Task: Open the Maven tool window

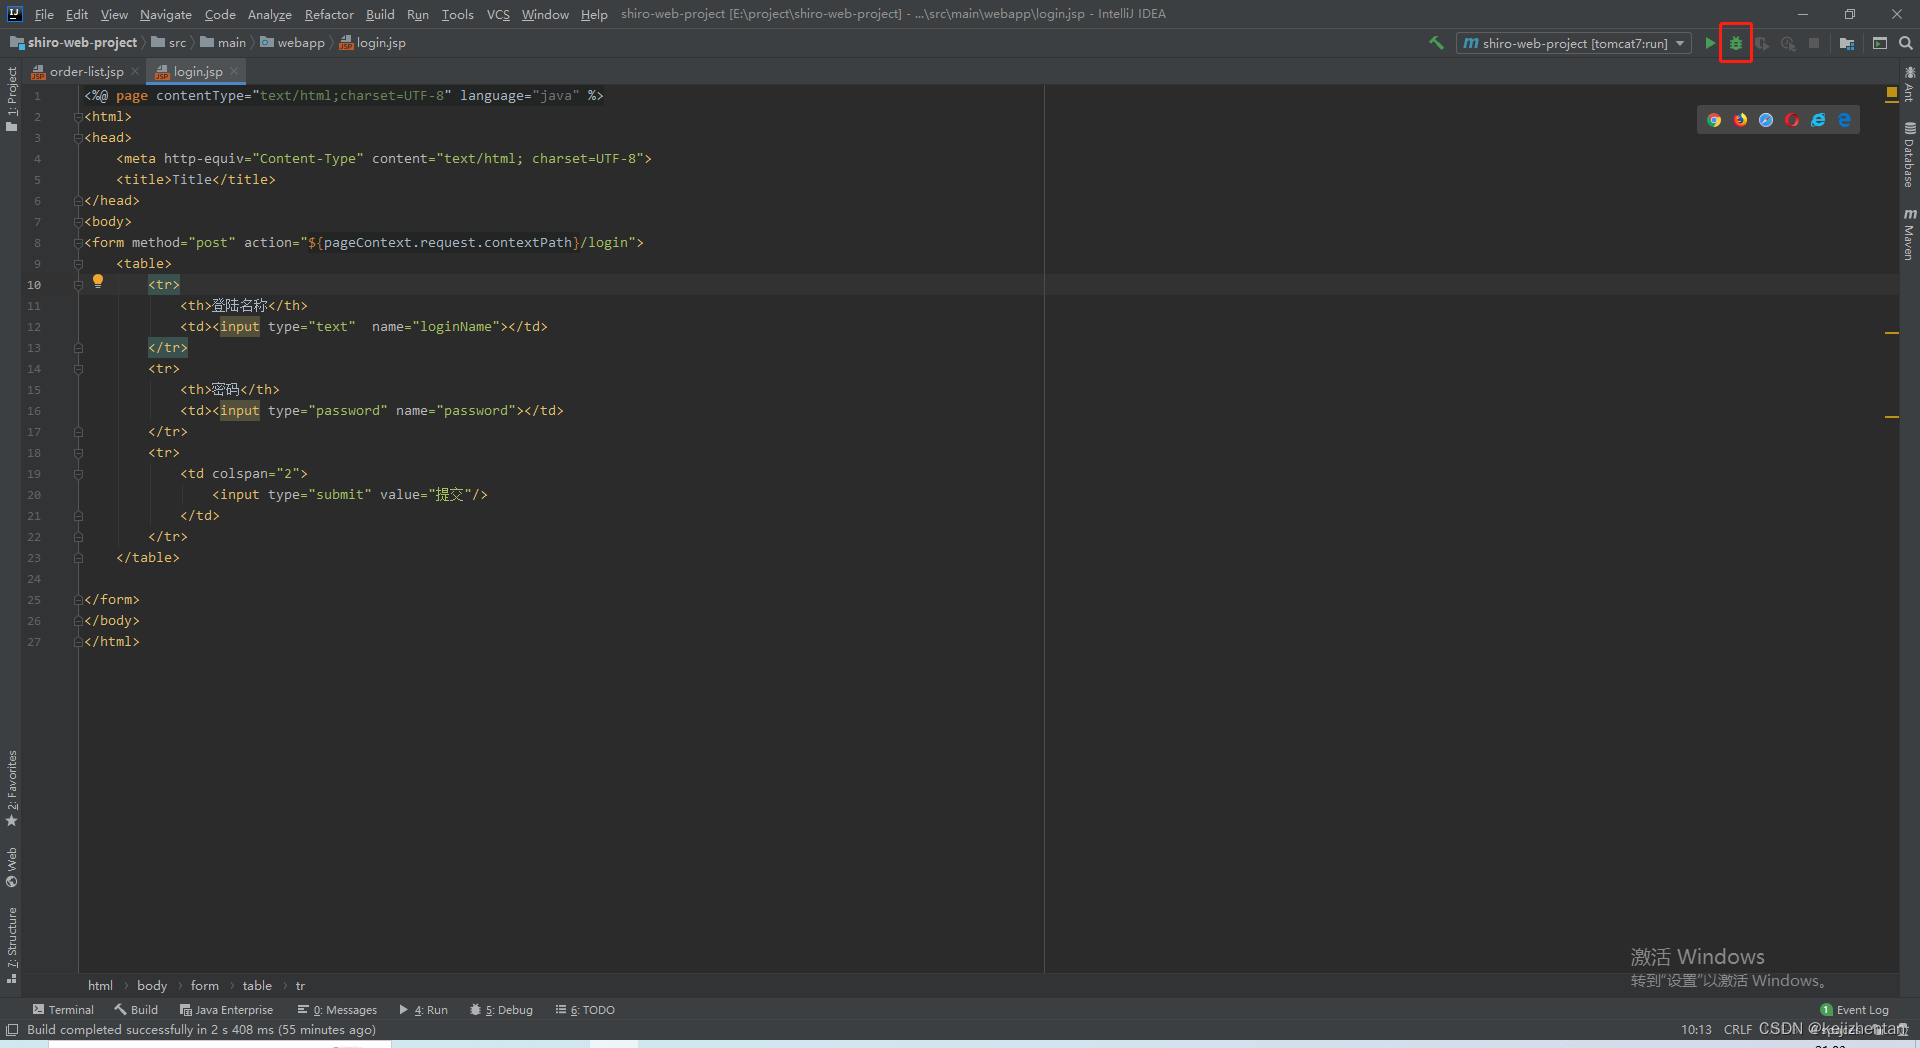Action: coord(1909,235)
